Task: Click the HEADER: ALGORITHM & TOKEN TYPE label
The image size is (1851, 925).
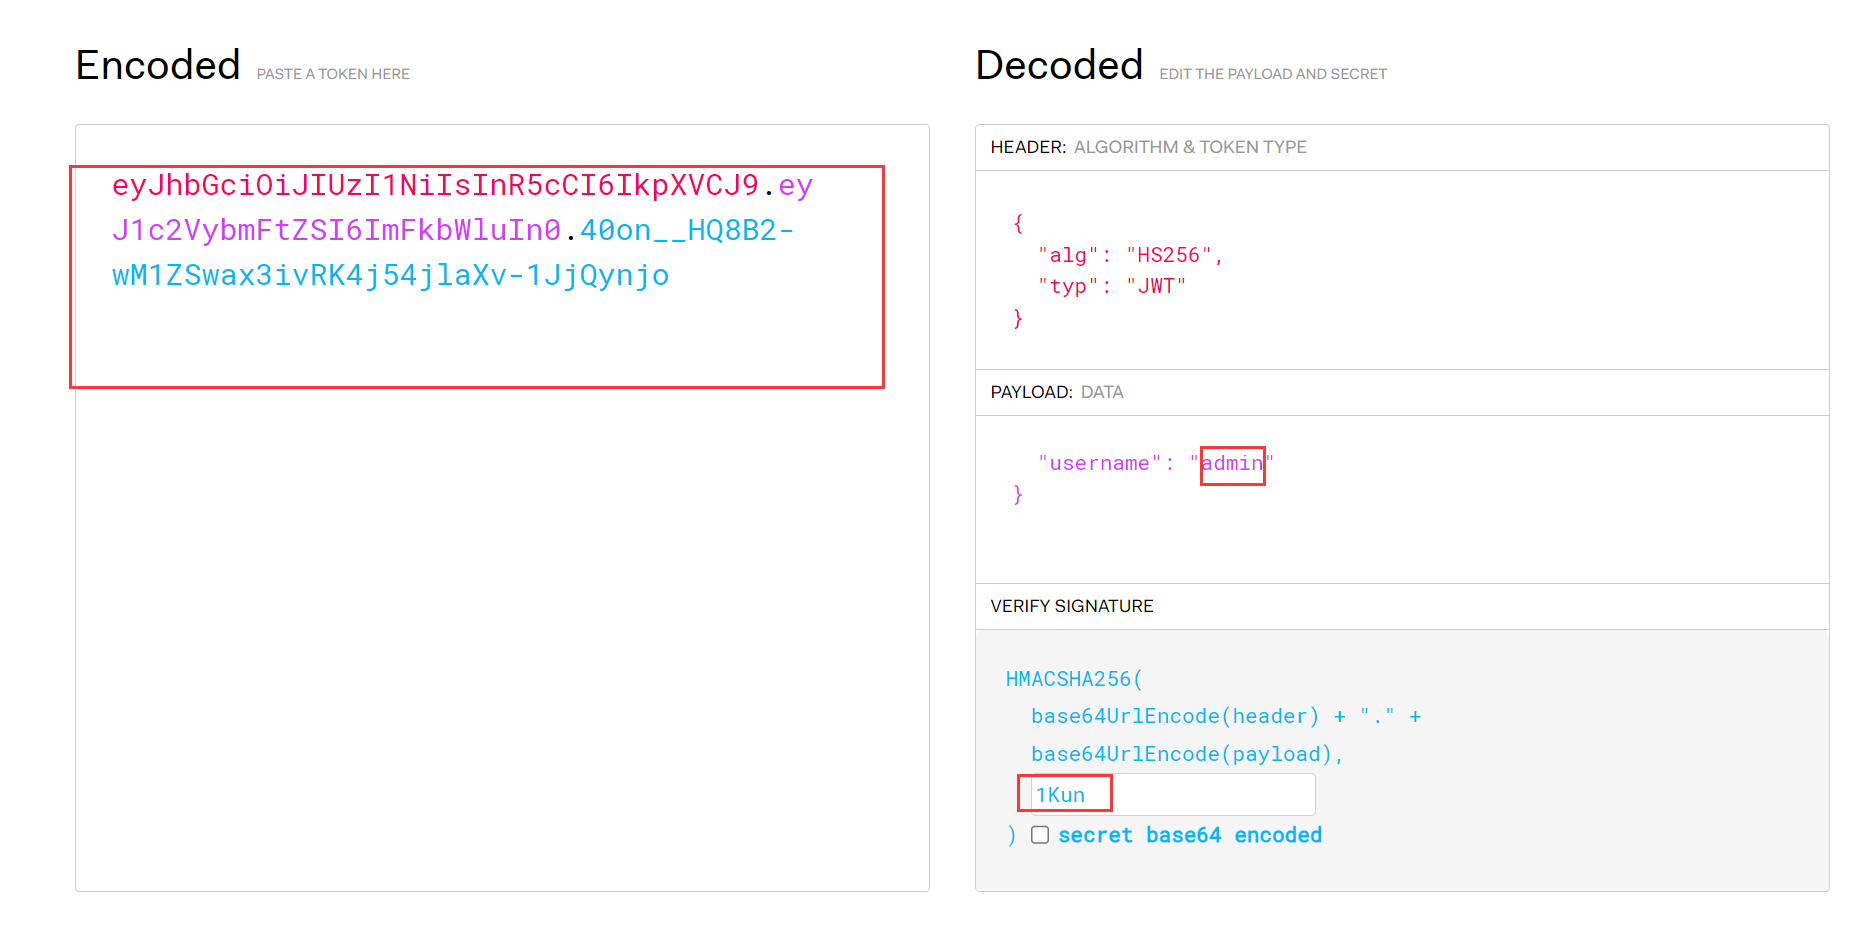Action: 1148,147
